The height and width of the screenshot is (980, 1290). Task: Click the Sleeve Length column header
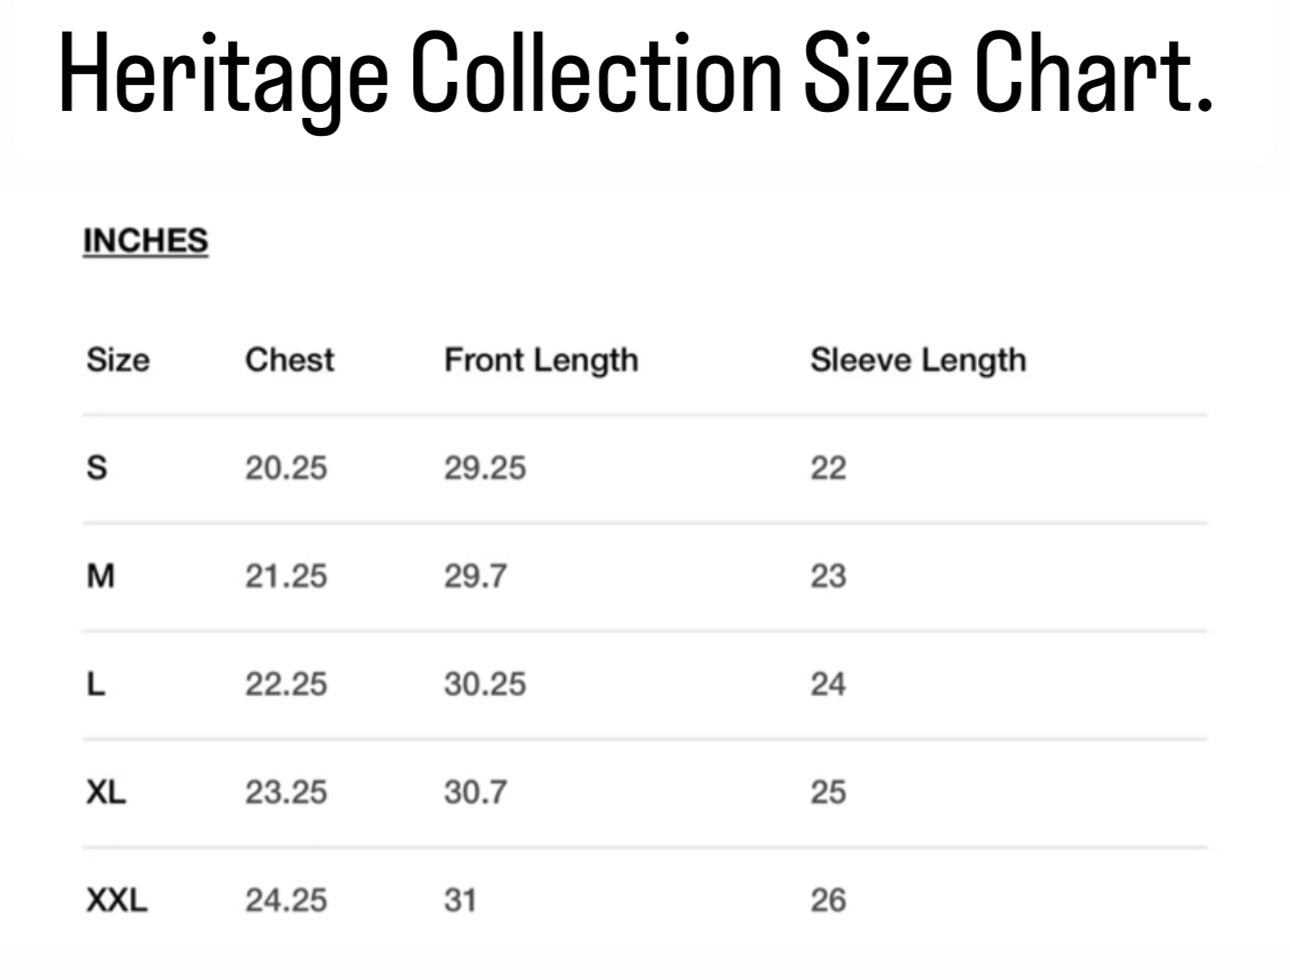click(x=918, y=360)
